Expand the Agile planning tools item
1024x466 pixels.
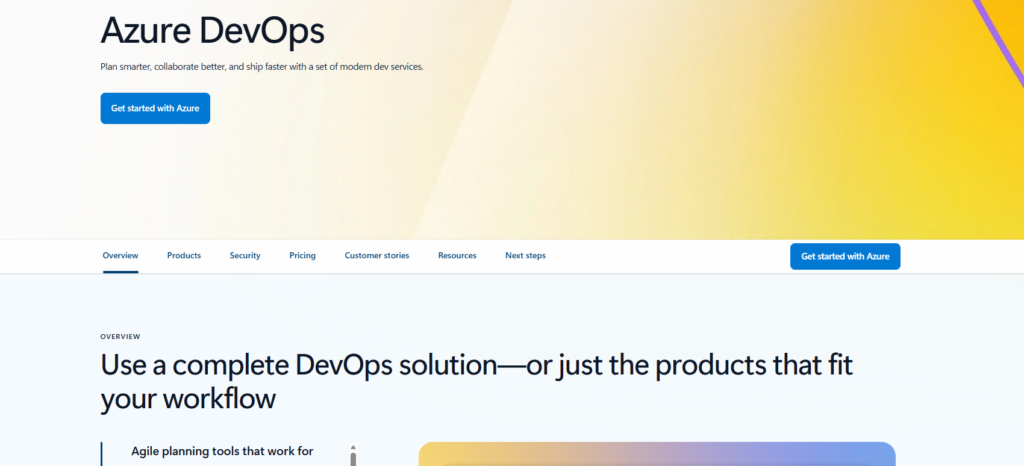(222, 452)
